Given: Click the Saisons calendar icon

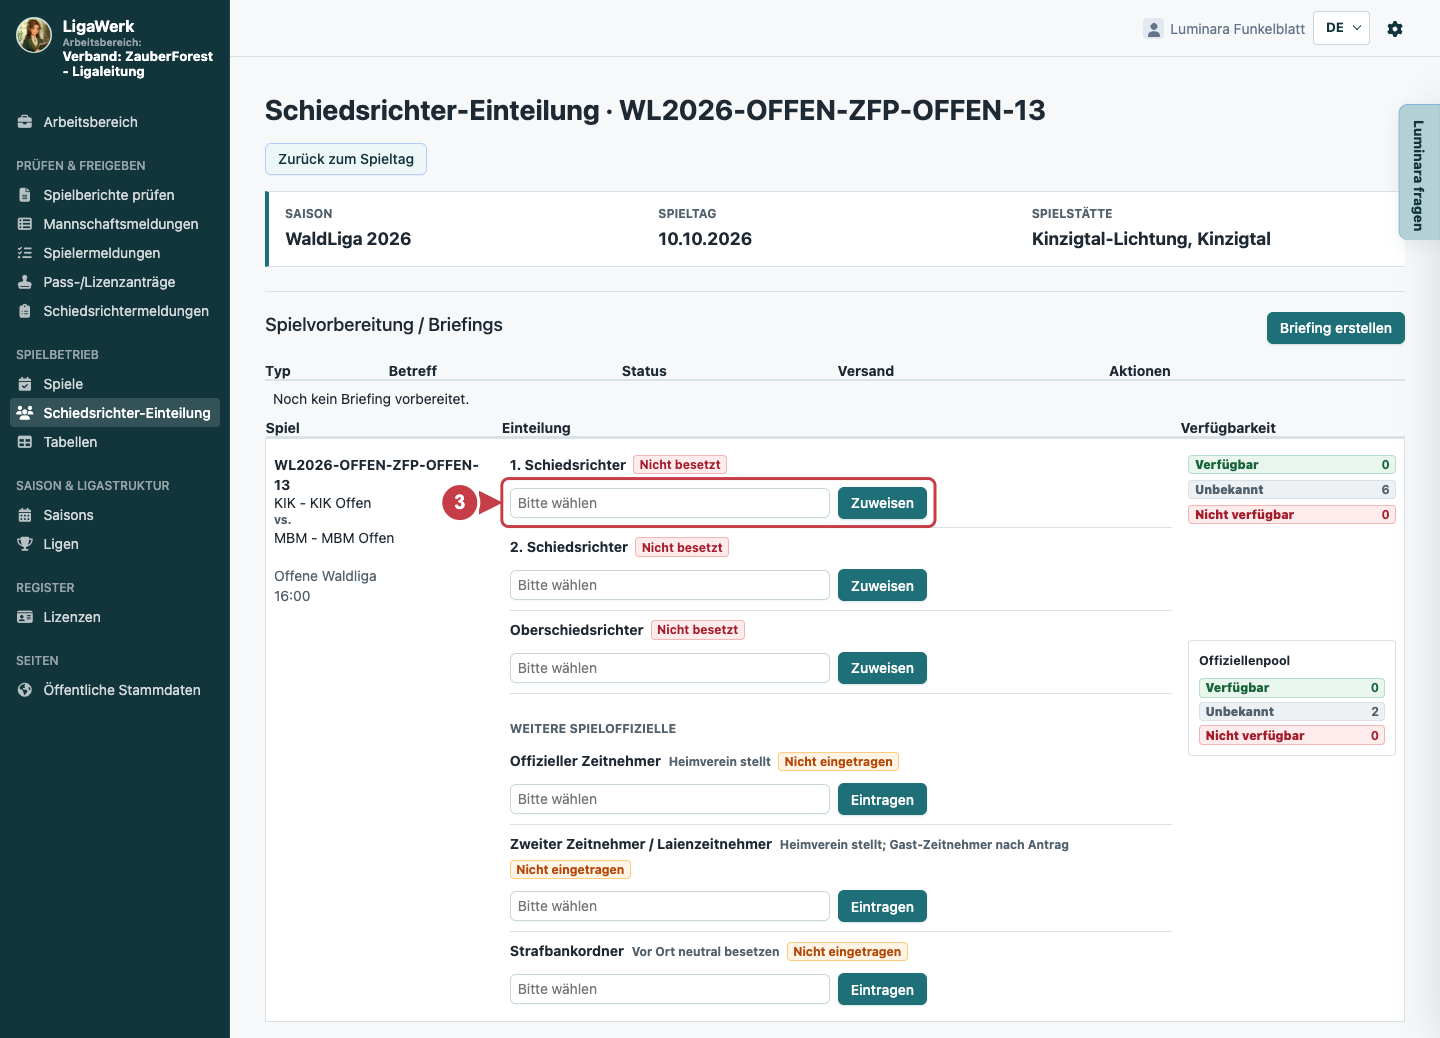Looking at the screenshot, I should click(25, 515).
